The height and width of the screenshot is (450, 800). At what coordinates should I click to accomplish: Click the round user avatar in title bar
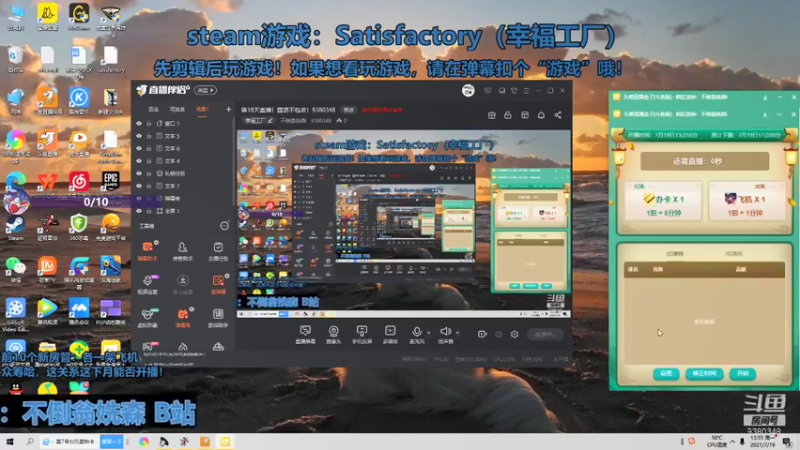click(468, 90)
